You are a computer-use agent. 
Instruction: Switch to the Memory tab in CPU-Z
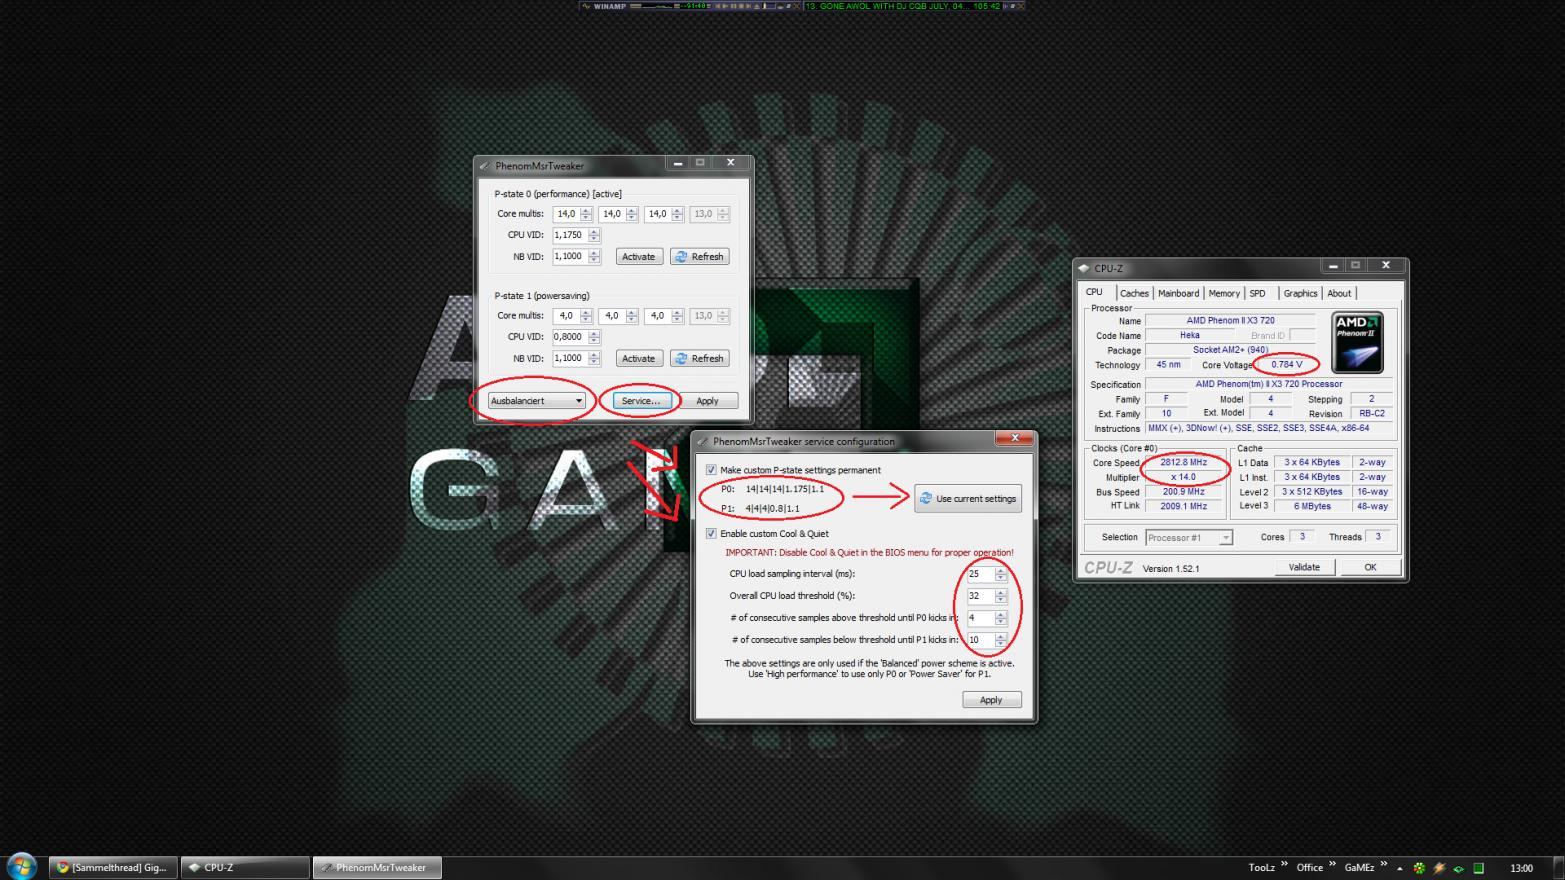1223,293
